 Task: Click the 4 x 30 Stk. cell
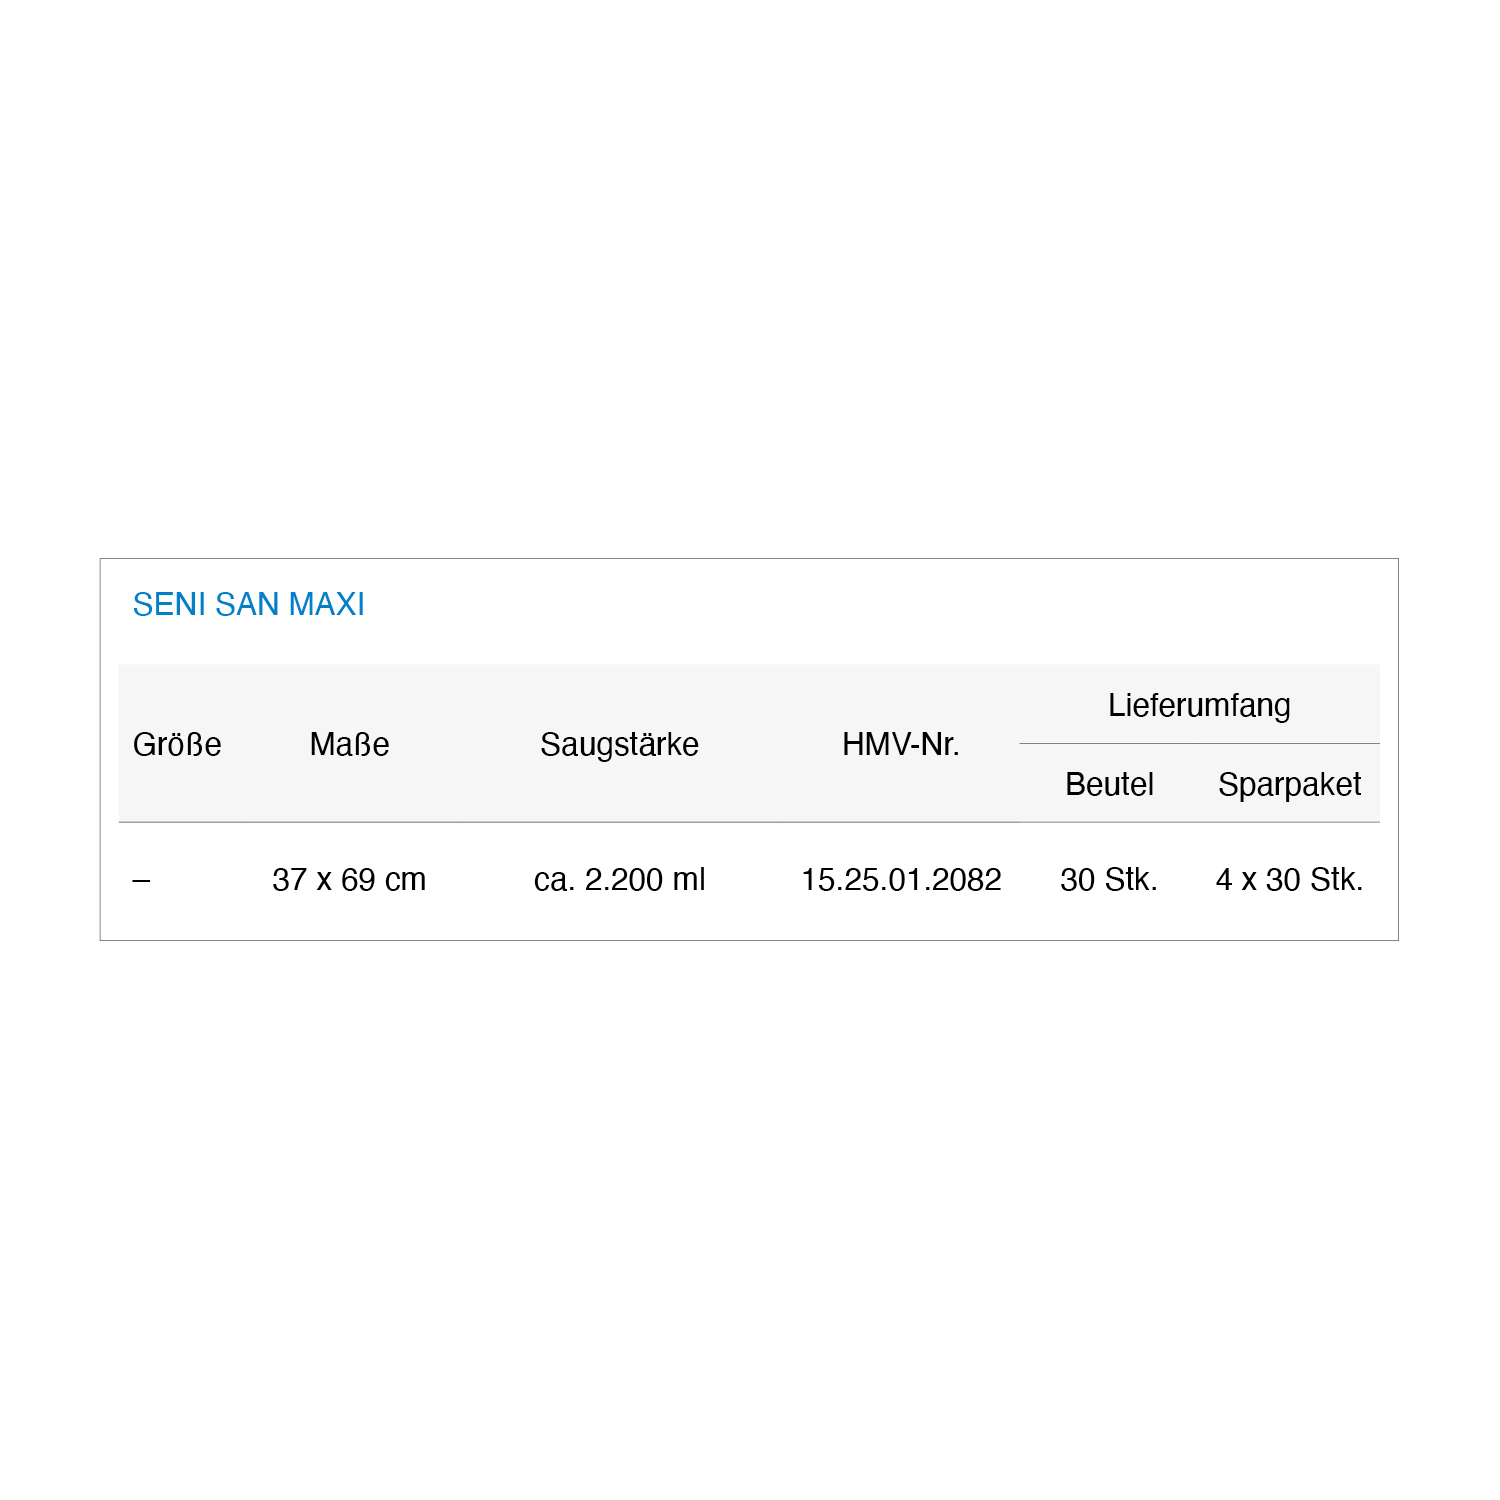pyautogui.click(x=1289, y=880)
